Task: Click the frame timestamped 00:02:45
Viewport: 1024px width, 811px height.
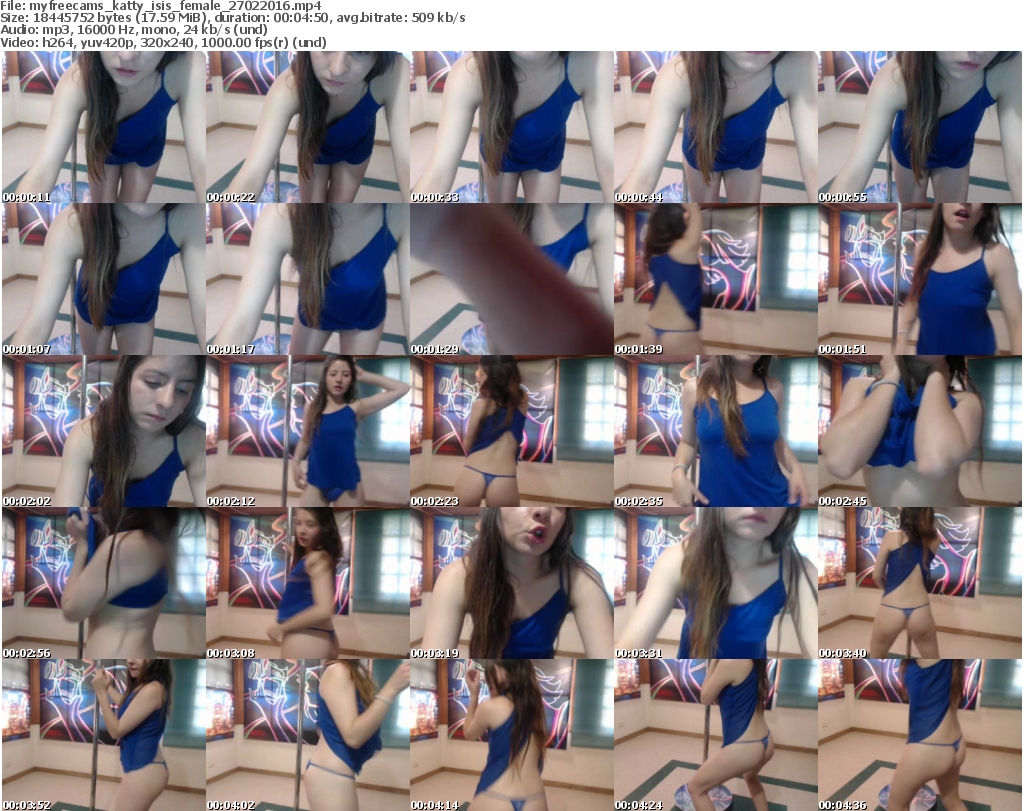Action: (920, 431)
